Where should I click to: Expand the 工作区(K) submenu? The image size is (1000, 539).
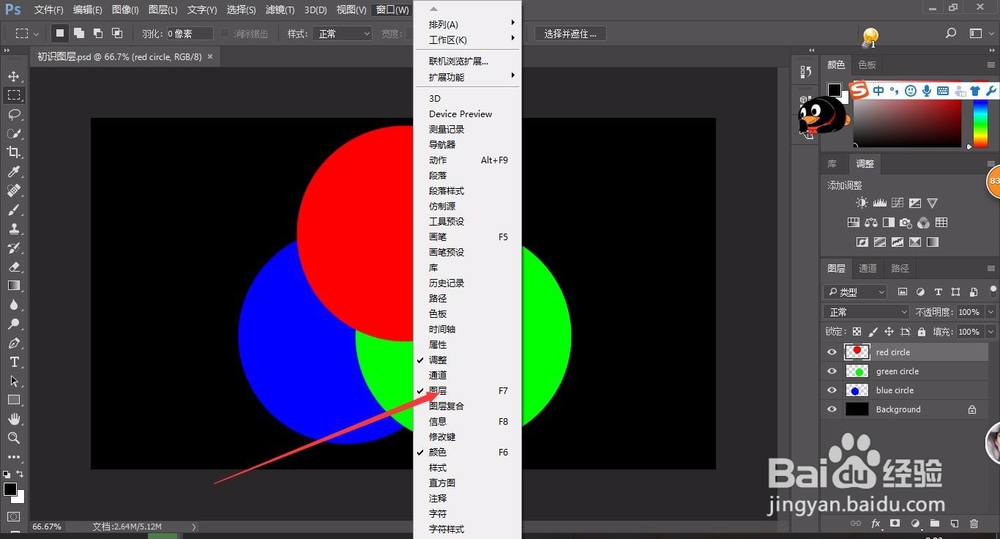[469, 40]
